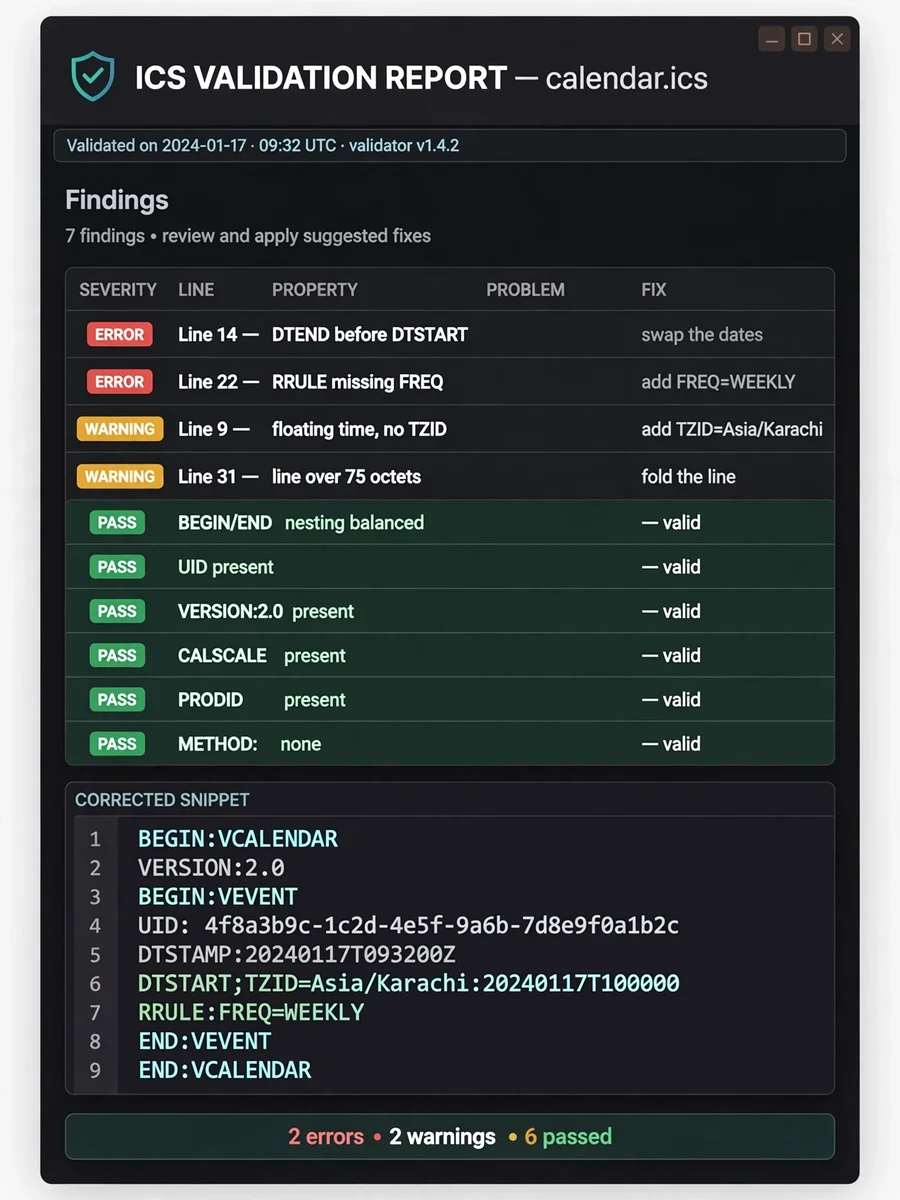Click the PROBLEM column header

click(525, 290)
